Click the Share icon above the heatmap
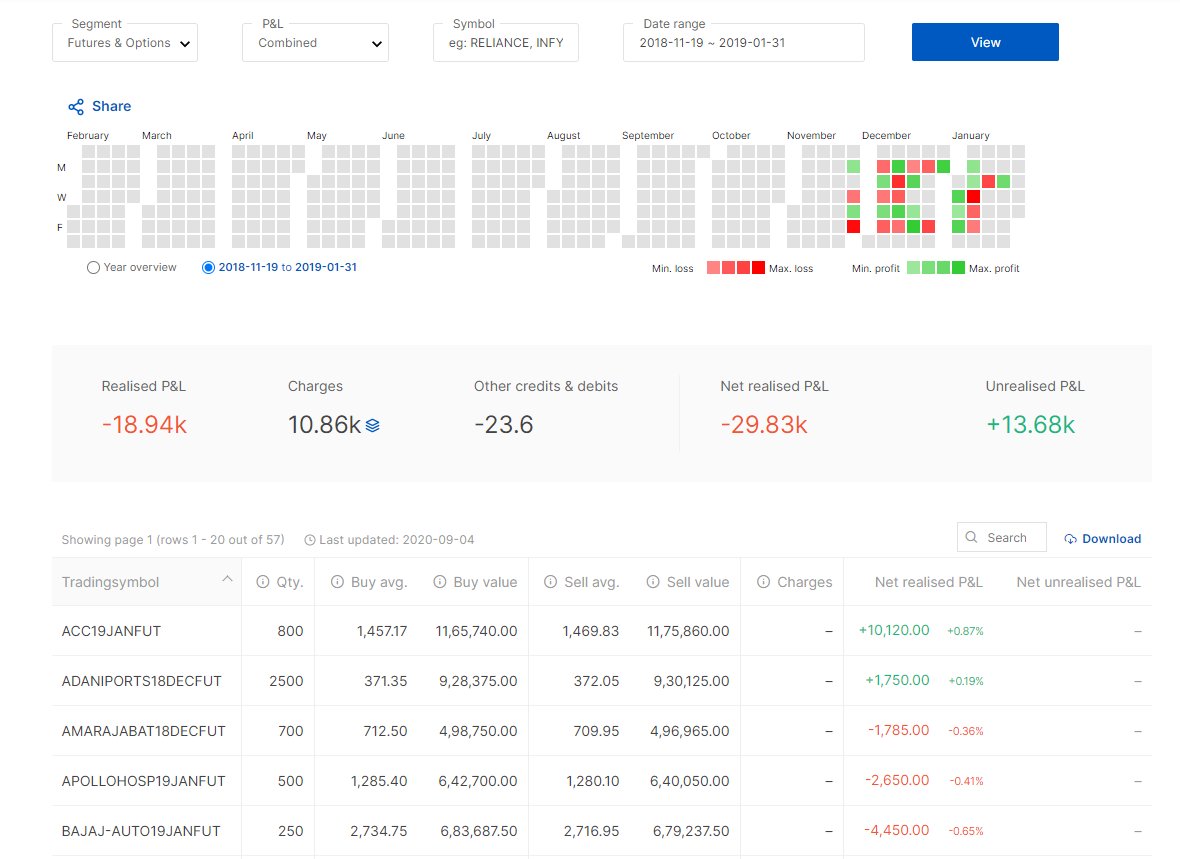Viewport: 1180px width, 859px height. coord(76,107)
